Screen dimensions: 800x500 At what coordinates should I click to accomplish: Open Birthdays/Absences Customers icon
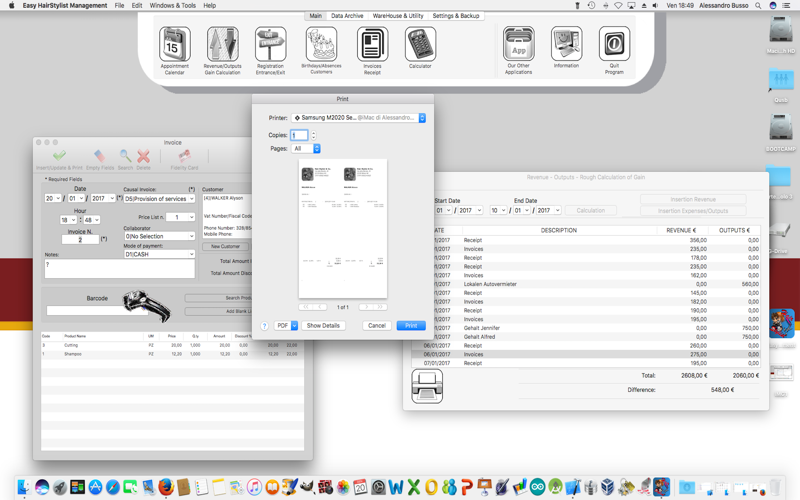pyautogui.click(x=321, y=44)
